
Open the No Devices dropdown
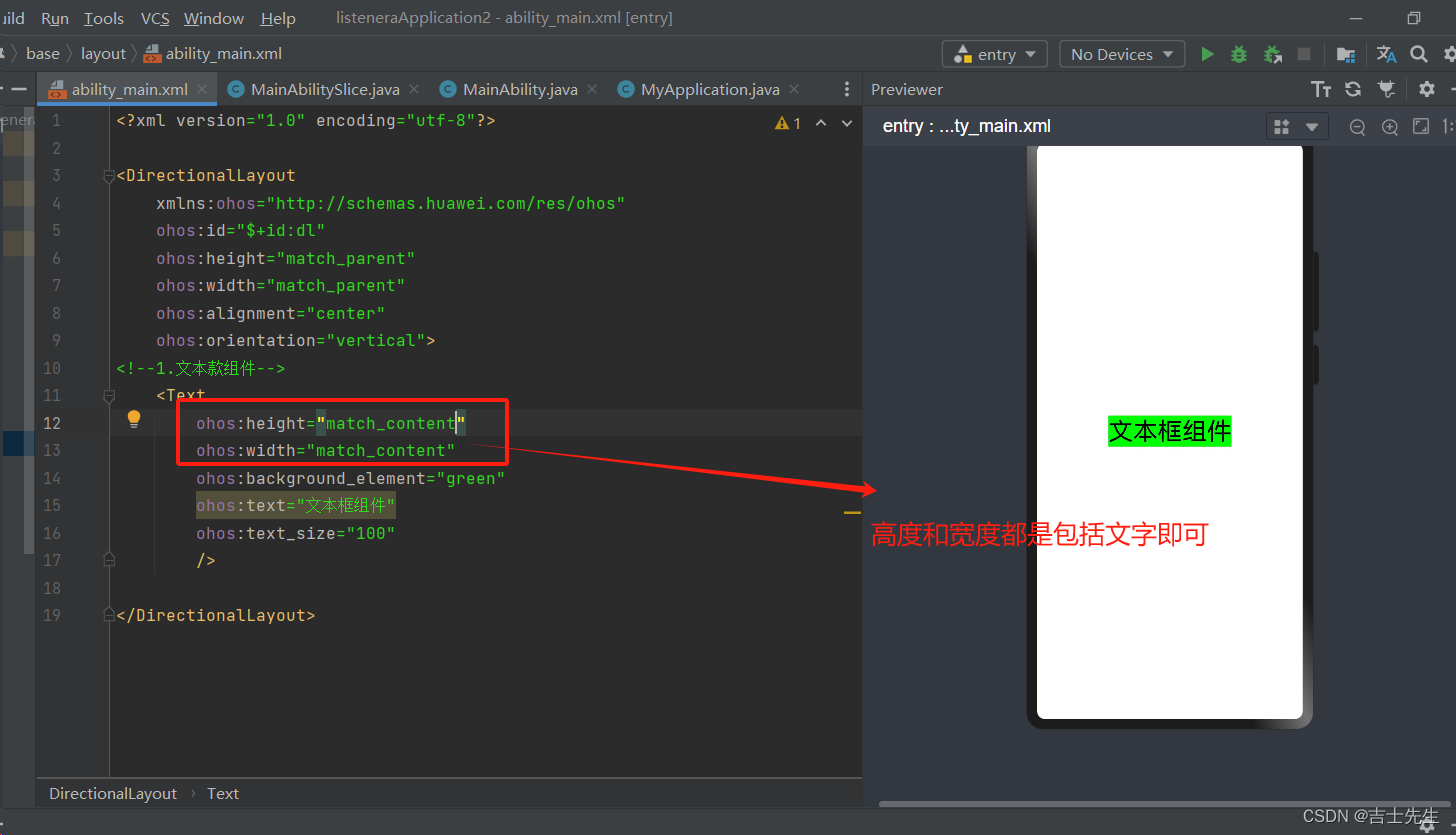pyautogui.click(x=1122, y=54)
